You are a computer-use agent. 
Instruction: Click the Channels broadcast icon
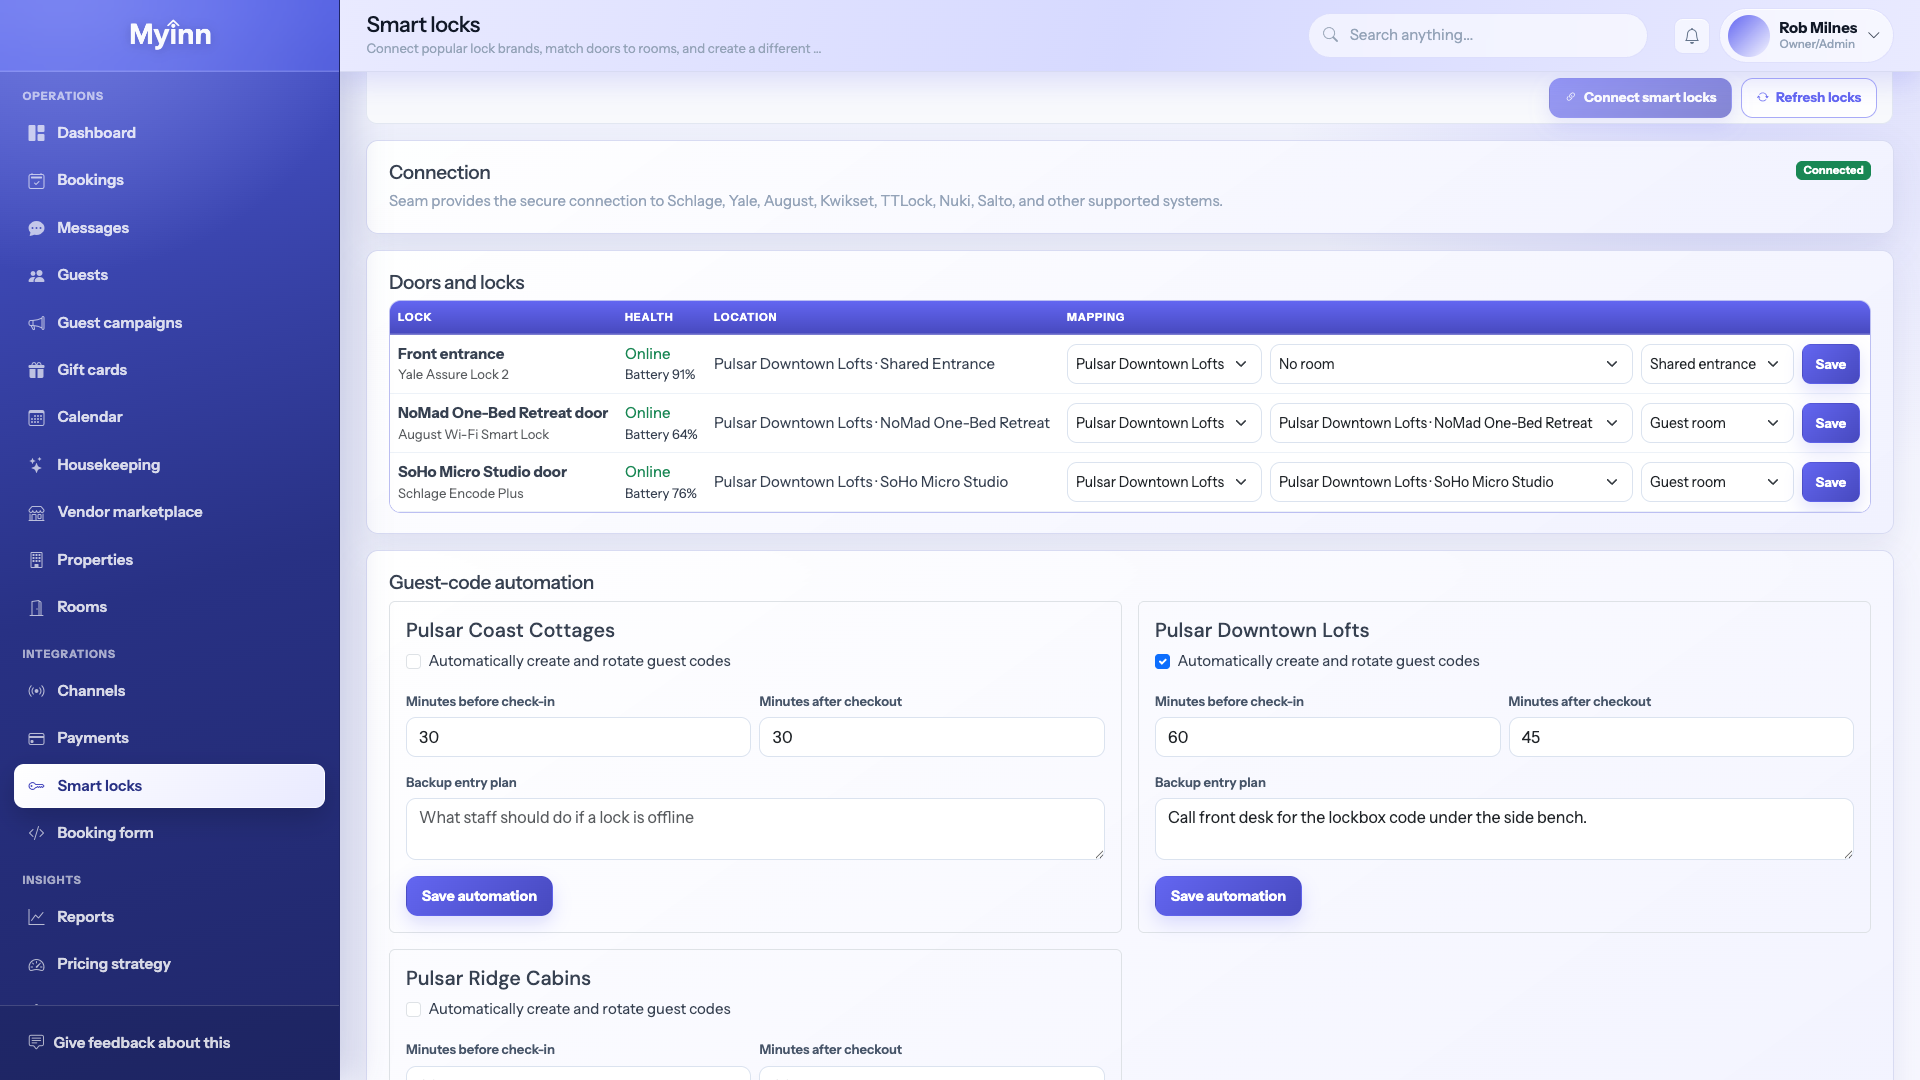click(x=37, y=691)
